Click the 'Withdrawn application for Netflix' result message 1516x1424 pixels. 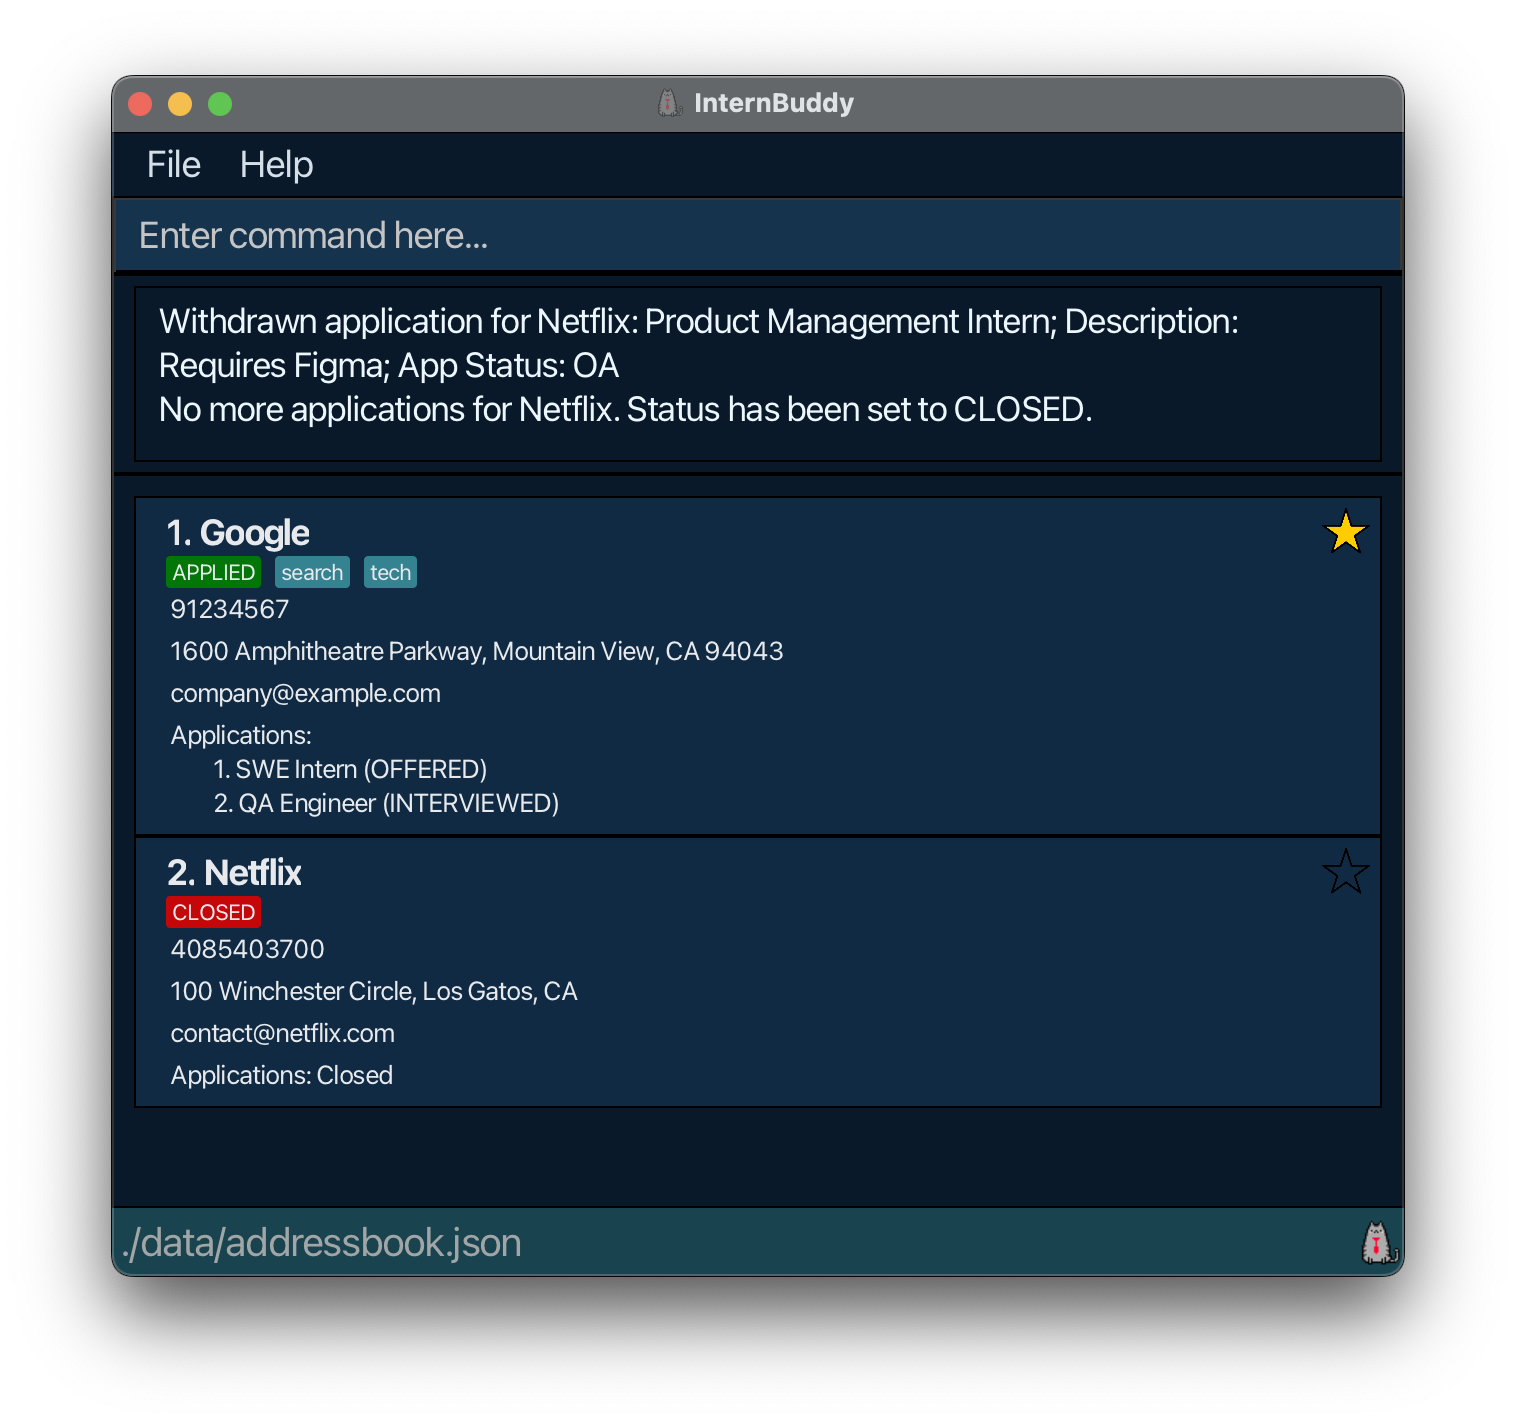point(698,321)
